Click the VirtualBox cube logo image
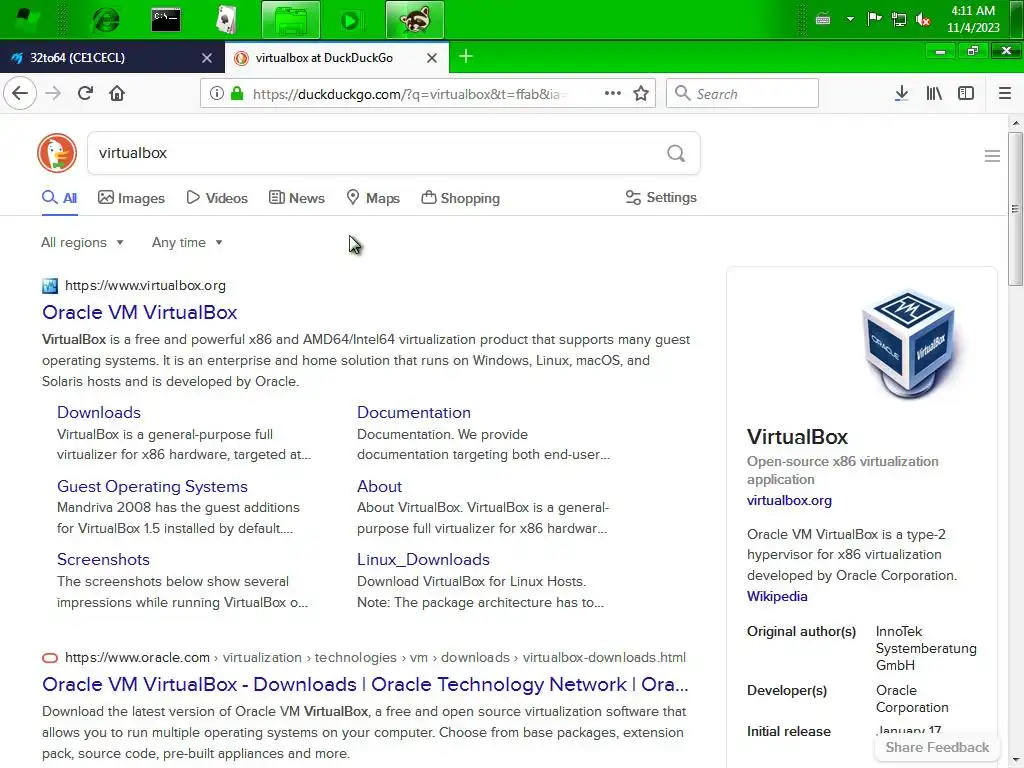Viewport: 1024px width, 768px height. 908,344
